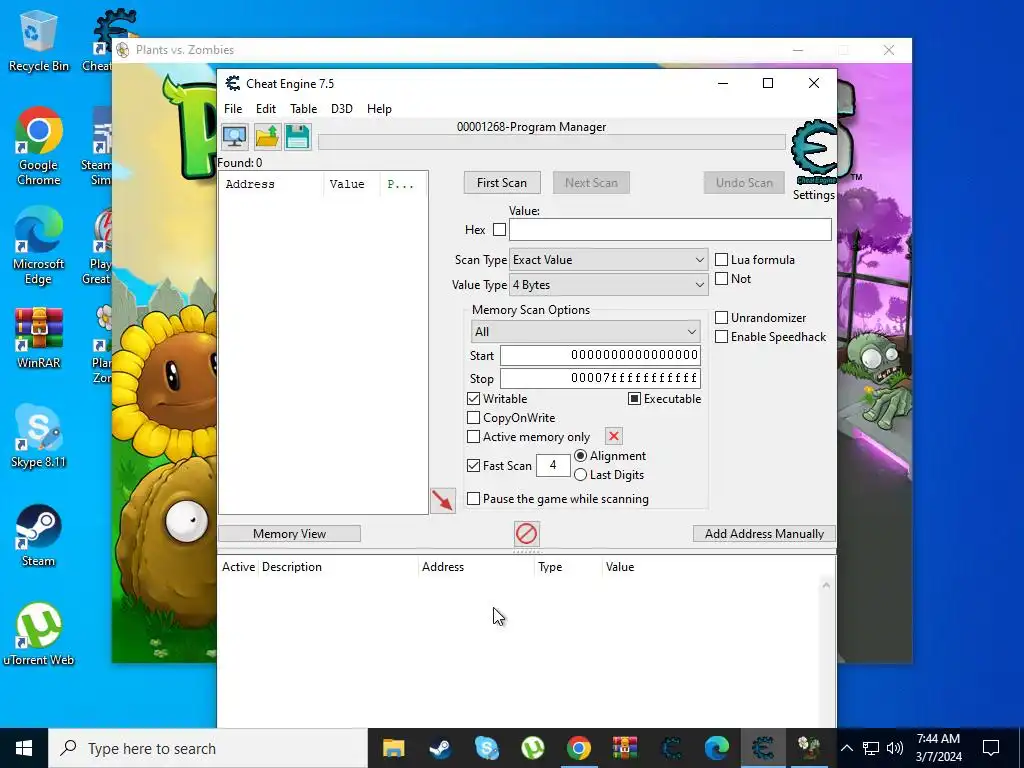Click the Next Scan button
1024x768 pixels.
pyautogui.click(x=592, y=183)
